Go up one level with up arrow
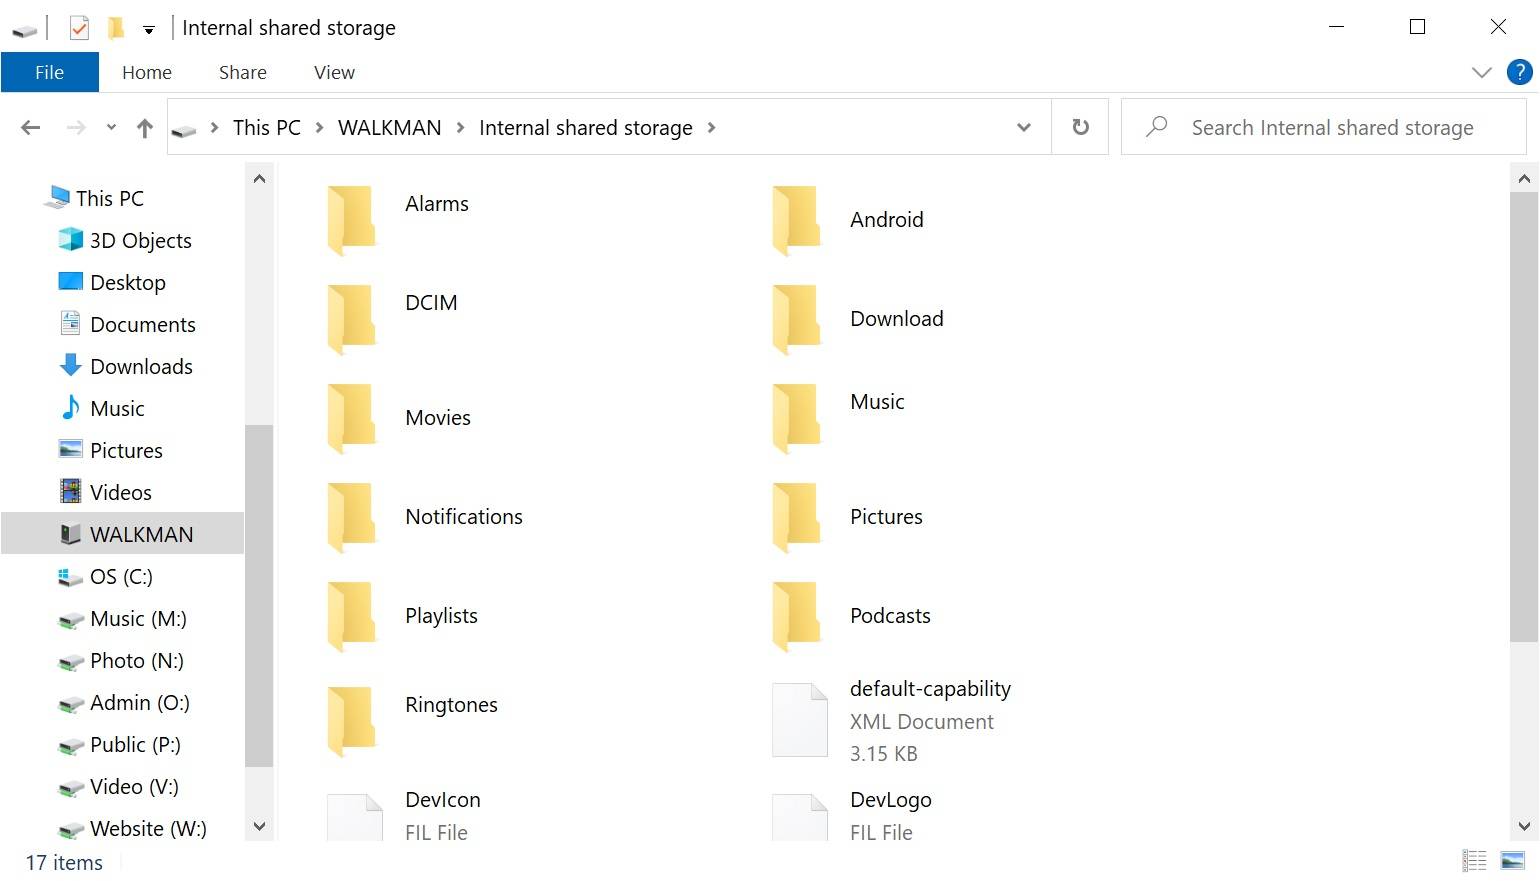Screen dimensions: 1540x881 coord(145,128)
